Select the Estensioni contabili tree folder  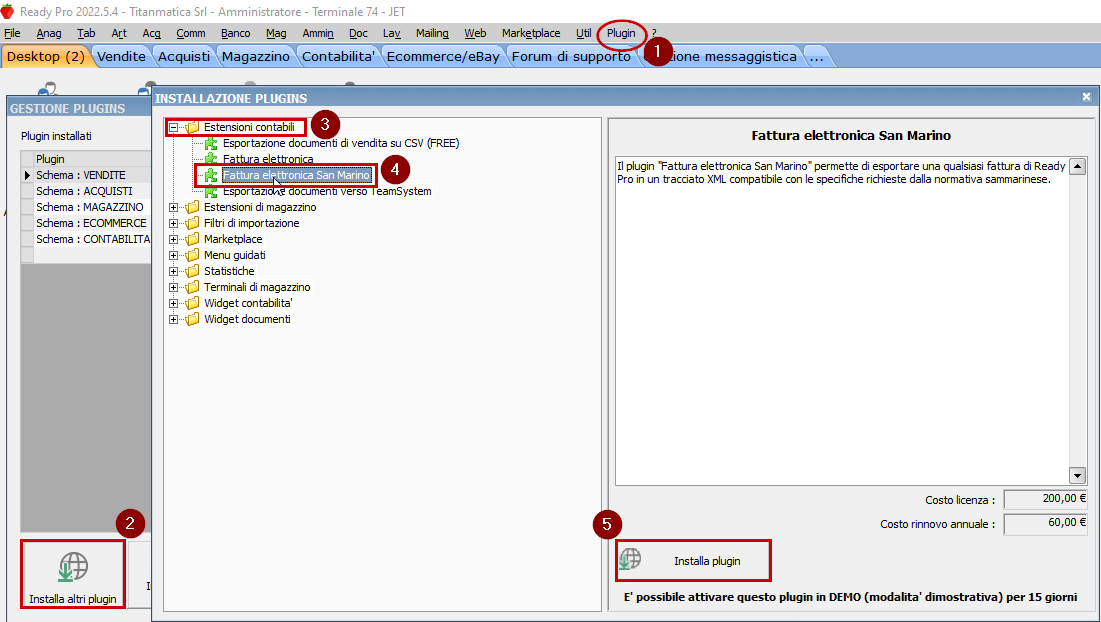[249, 127]
